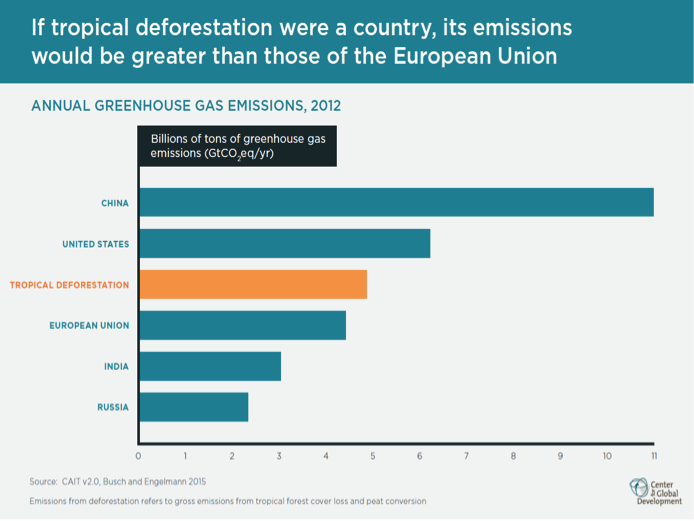Click the UNITED STATES axis label
This screenshot has width=694, height=521.
96,243
